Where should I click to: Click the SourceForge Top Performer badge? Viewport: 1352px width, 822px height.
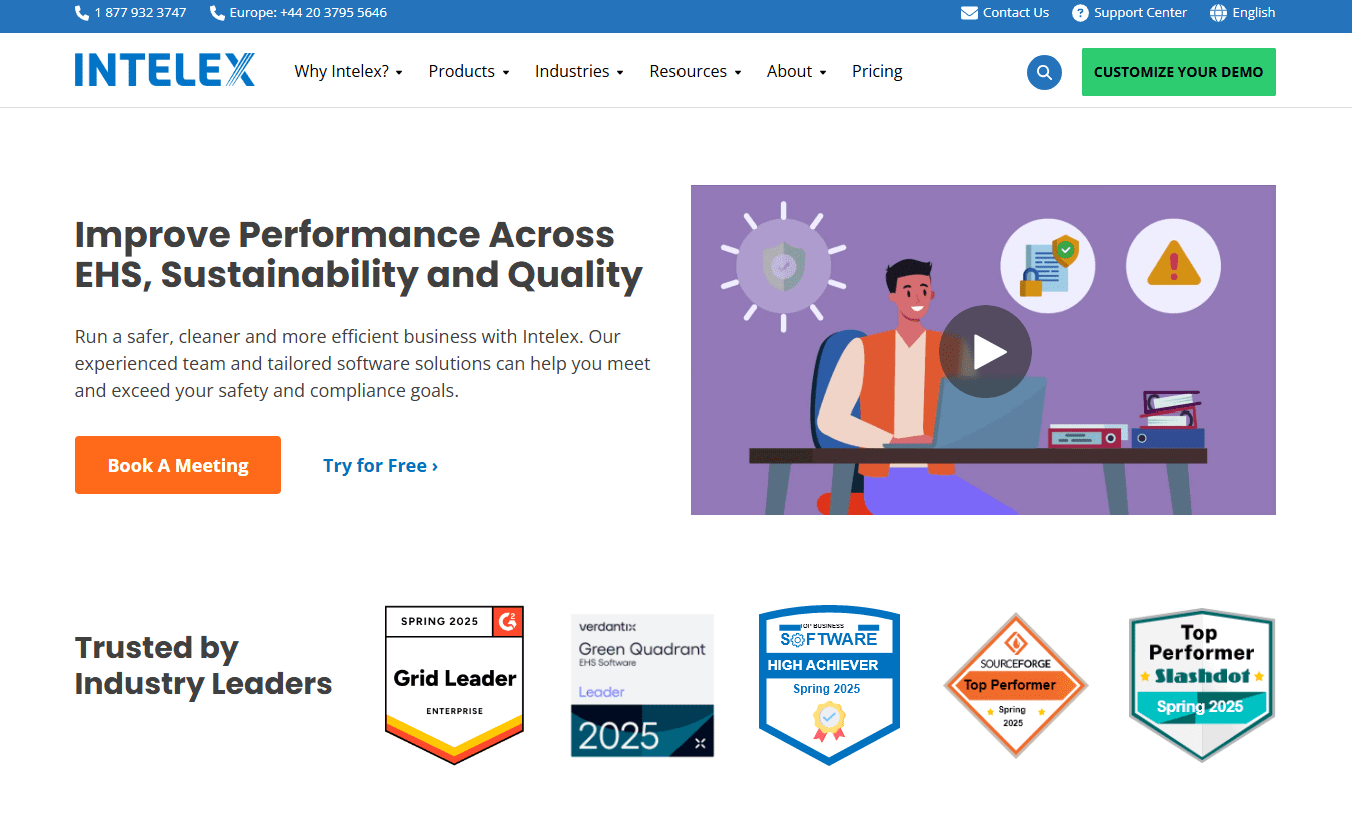1016,685
